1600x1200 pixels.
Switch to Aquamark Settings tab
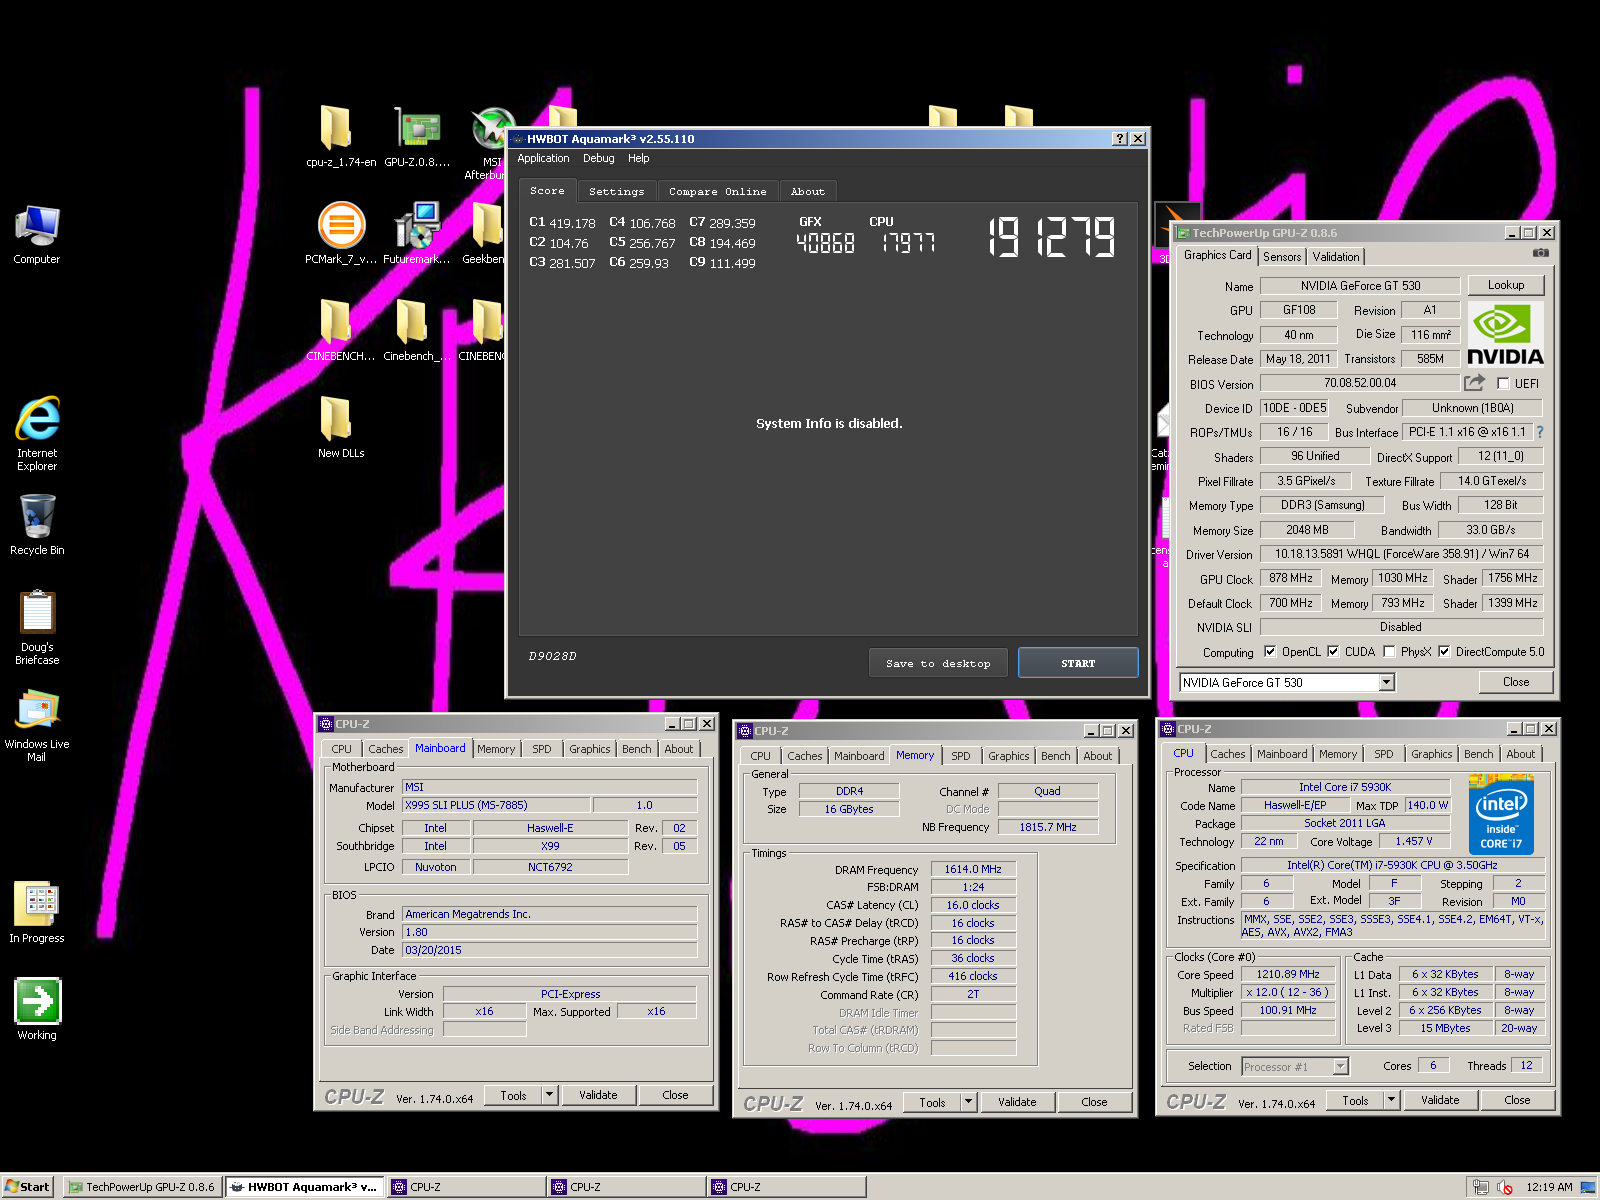(x=617, y=191)
